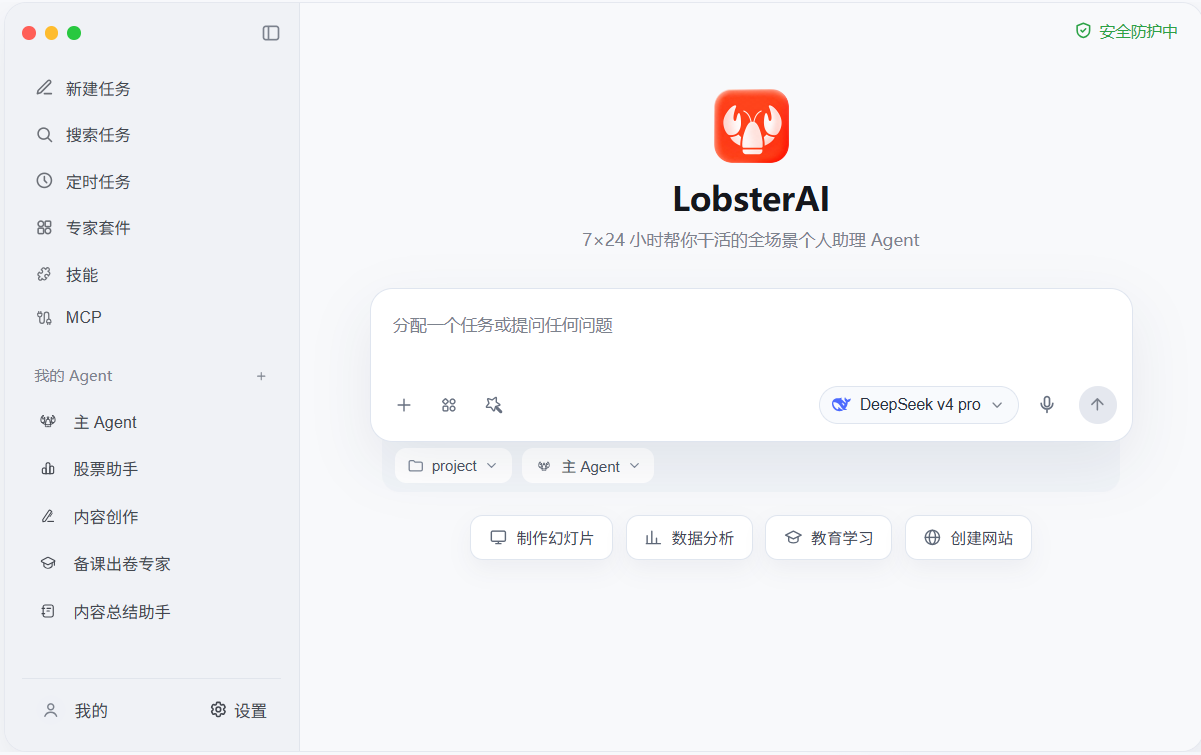Click the magic wand icon in input box
This screenshot has width=1201, height=755.
pos(494,405)
